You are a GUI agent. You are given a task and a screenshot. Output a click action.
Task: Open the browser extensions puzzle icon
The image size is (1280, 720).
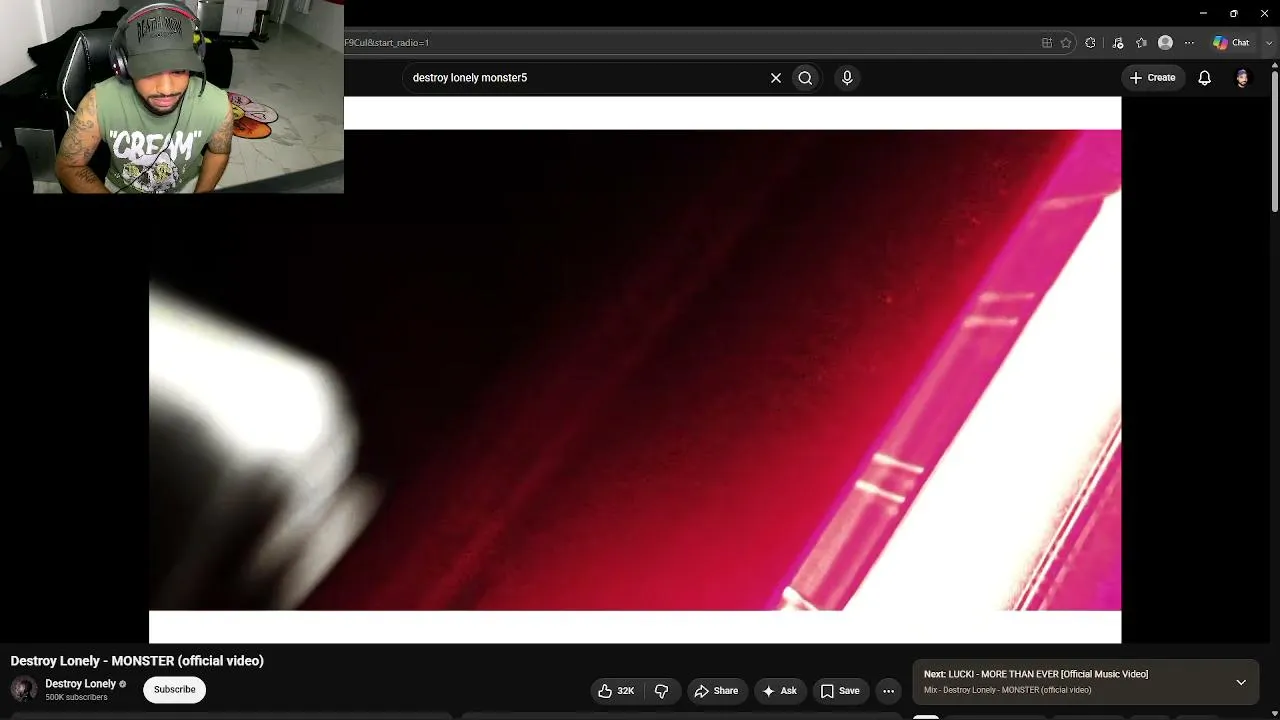(1090, 43)
